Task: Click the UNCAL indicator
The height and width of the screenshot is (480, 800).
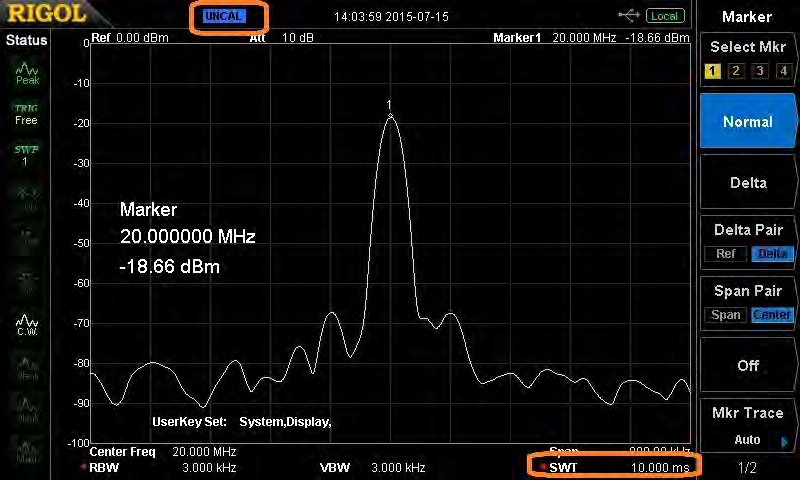Action: 224,16
